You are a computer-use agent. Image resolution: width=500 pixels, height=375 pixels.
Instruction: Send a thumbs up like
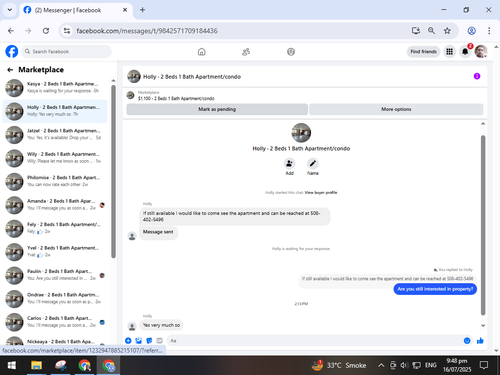click(x=480, y=340)
